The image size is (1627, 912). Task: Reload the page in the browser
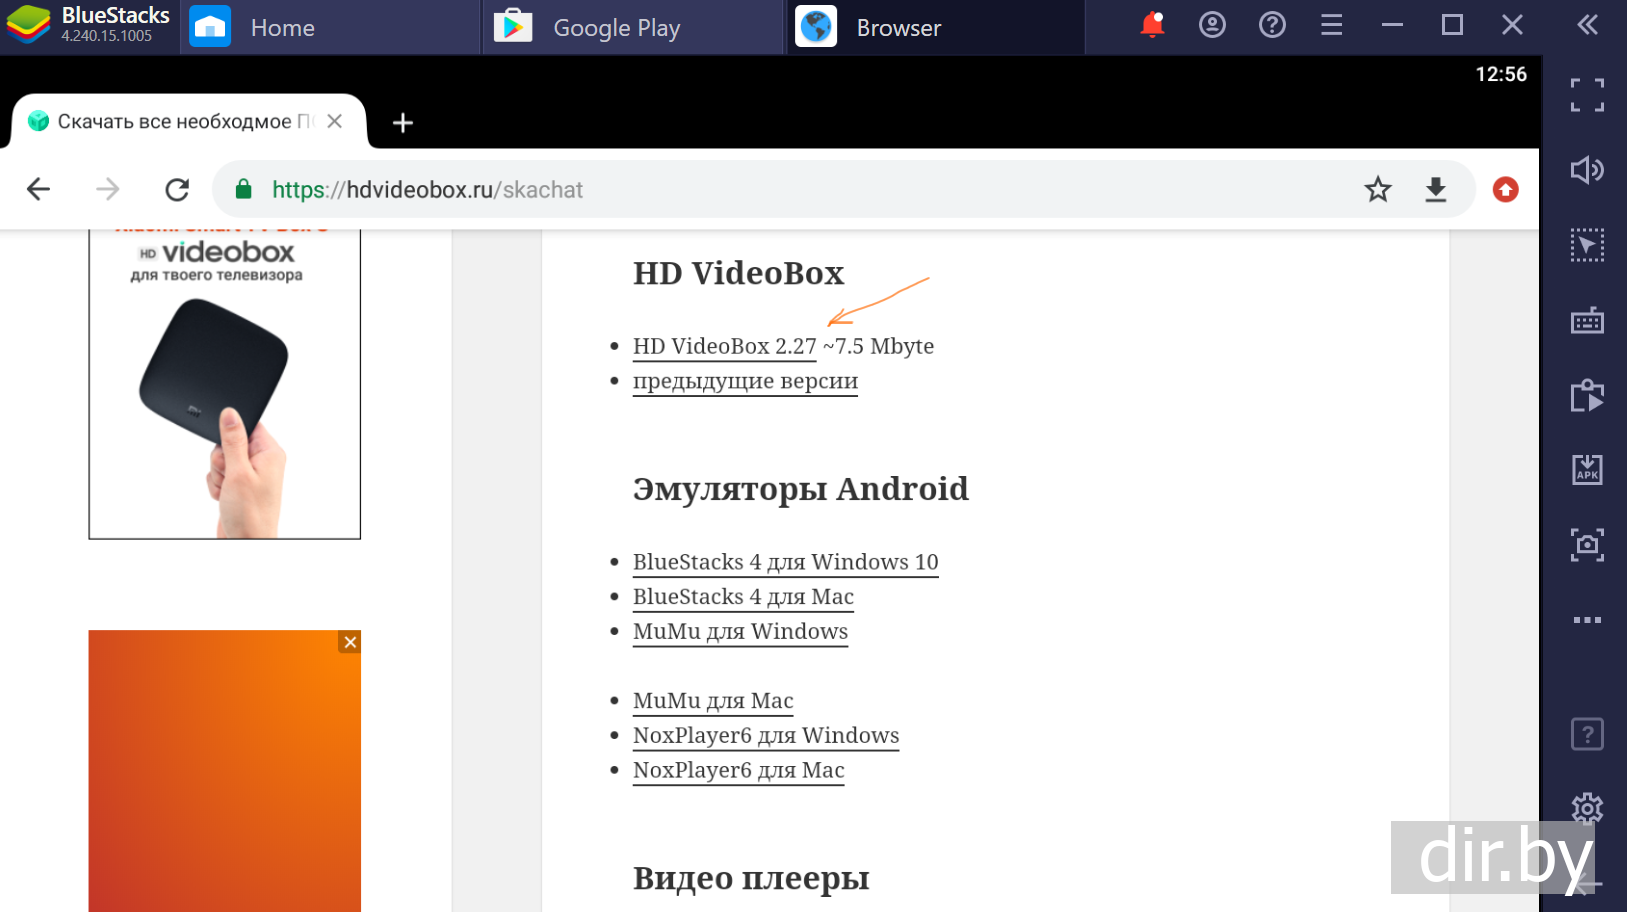click(177, 189)
